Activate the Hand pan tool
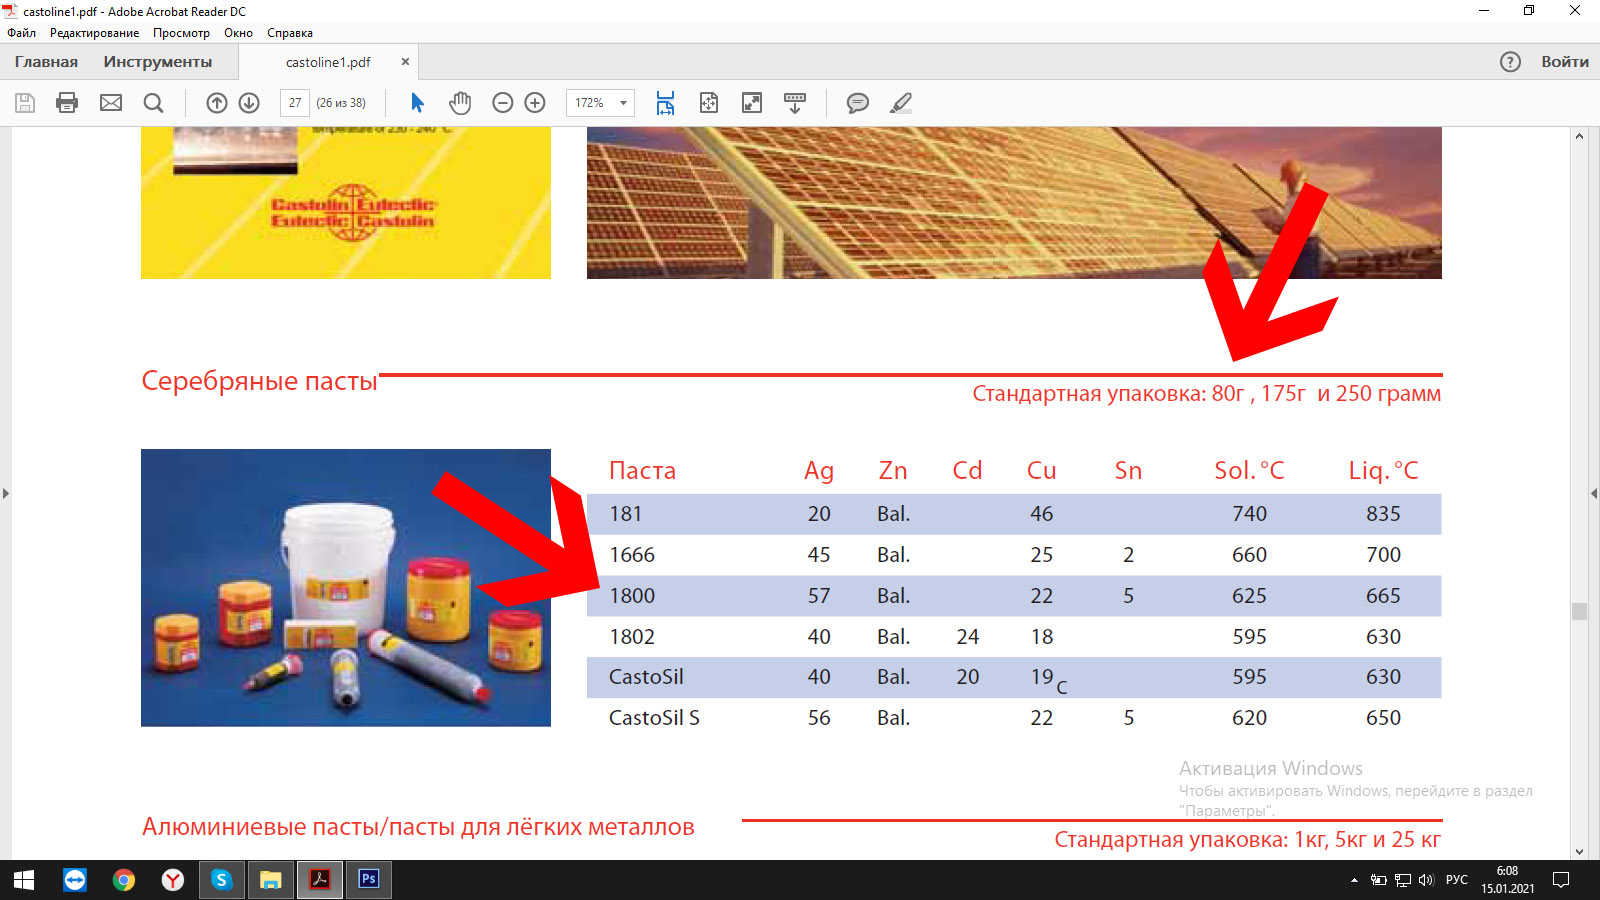The height and width of the screenshot is (900, 1600). (460, 103)
